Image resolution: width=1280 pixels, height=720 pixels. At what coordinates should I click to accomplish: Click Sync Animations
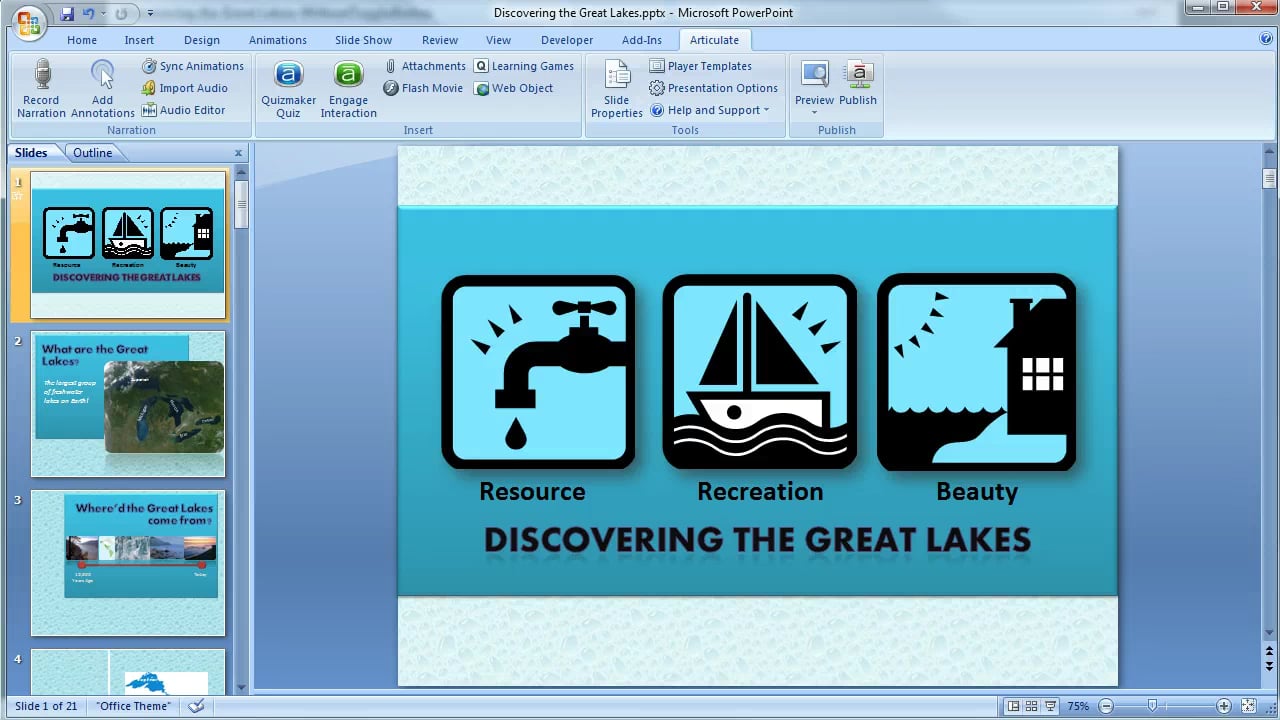192,66
